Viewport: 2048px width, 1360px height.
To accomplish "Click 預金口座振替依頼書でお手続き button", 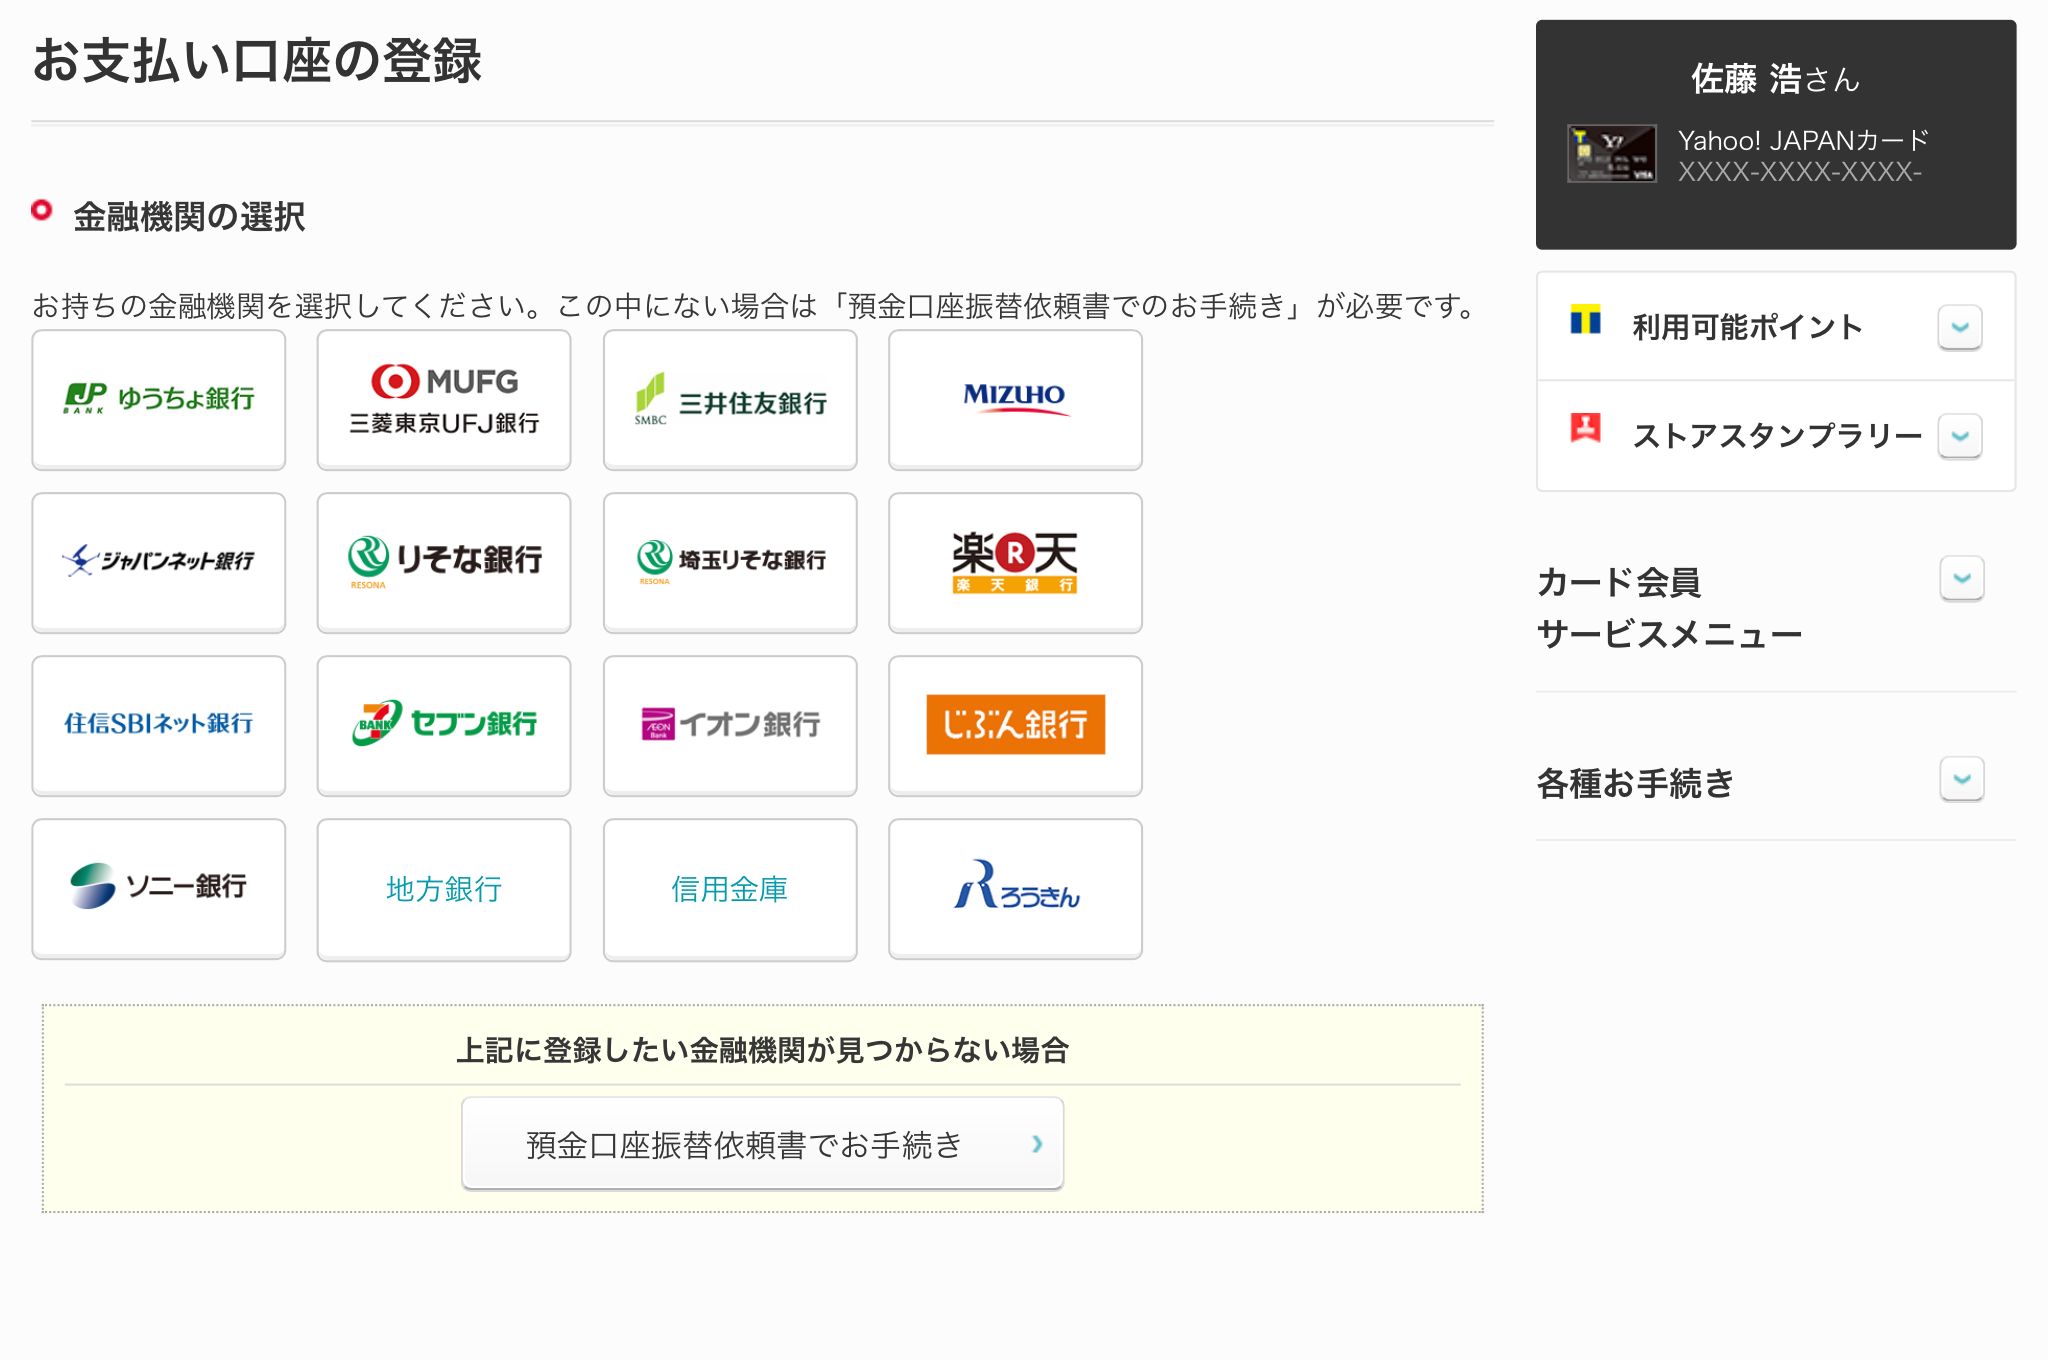I will tap(762, 1144).
